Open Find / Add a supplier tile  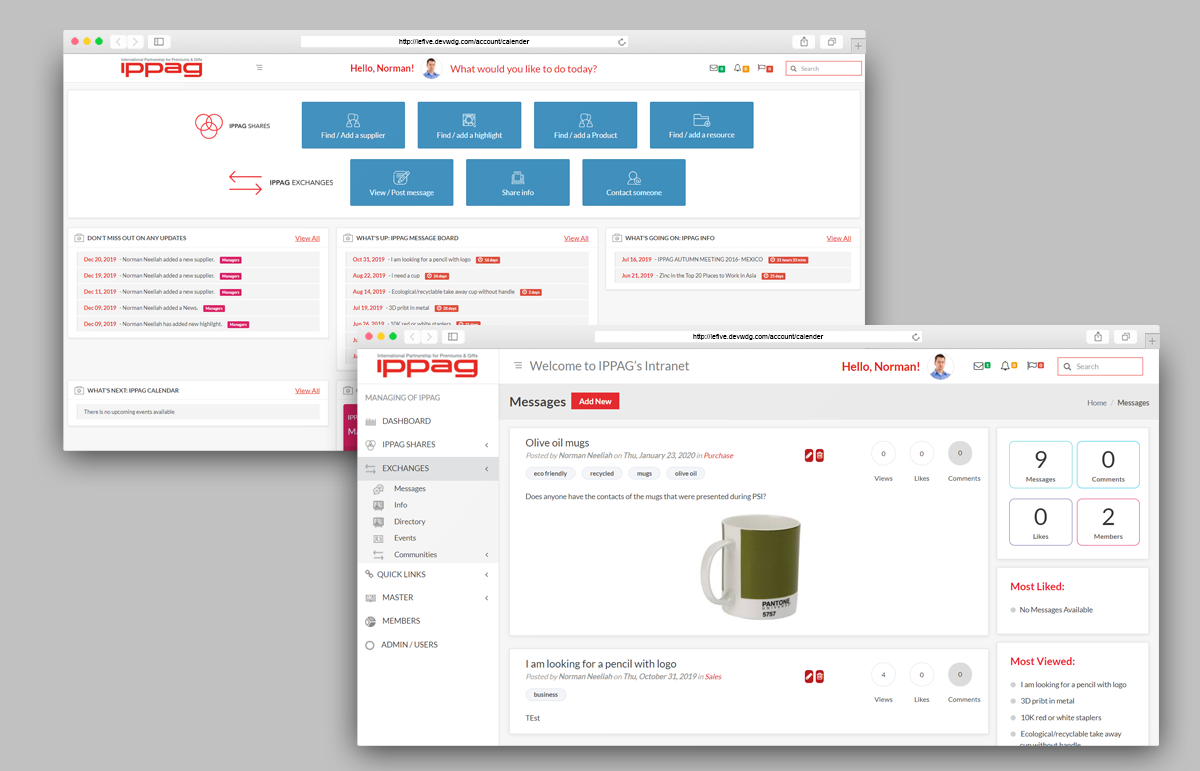click(353, 125)
